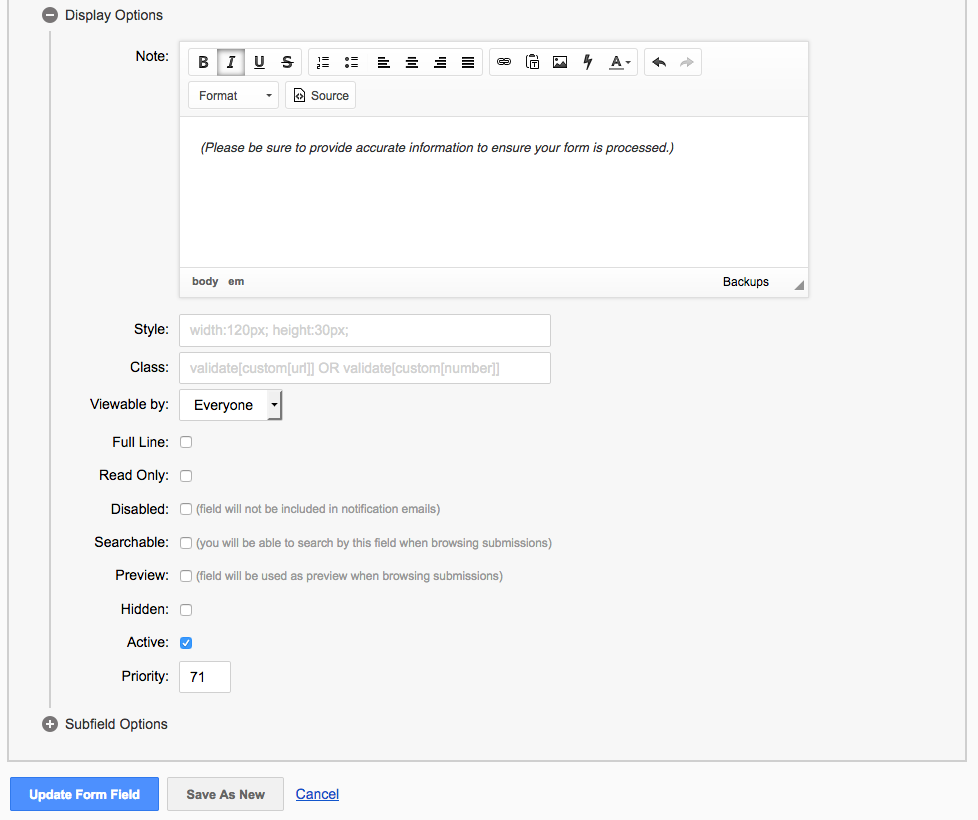Uncheck the Active checkbox
This screenshot has height=820, width=978.
pos(186,643)
